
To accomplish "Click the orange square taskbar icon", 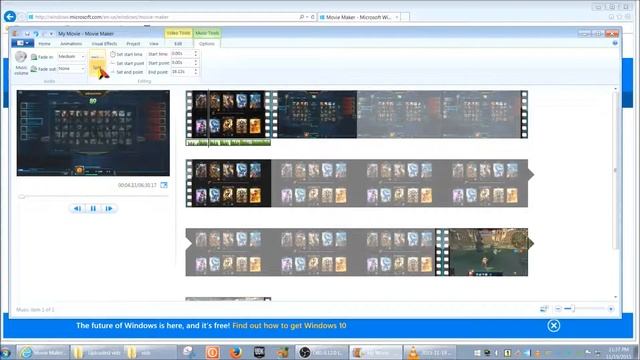I will (x=212, y=352).
